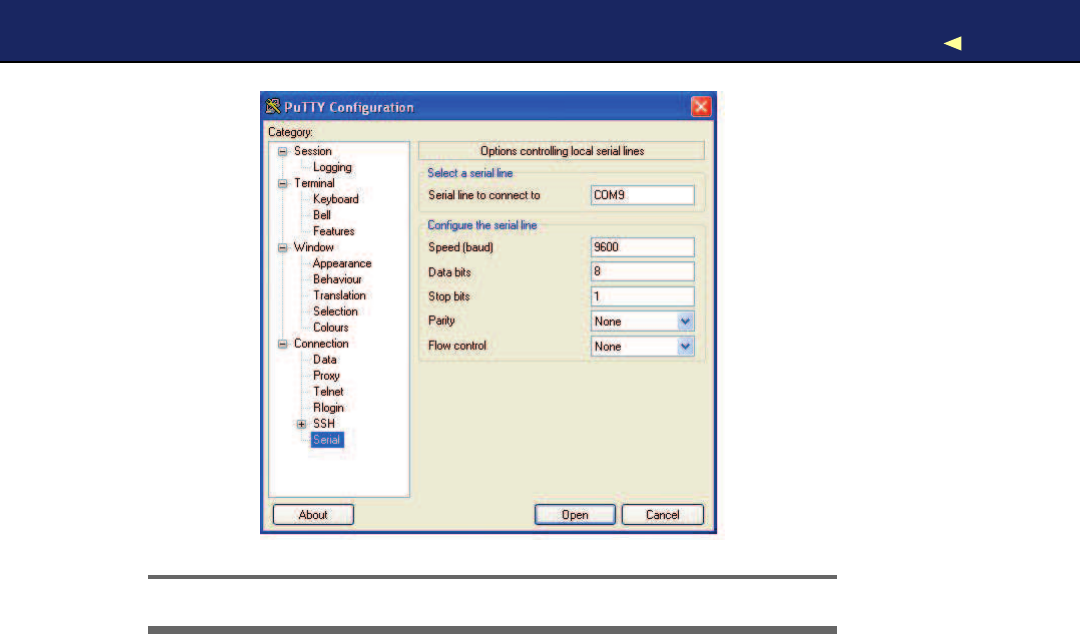Image resolution: width=1080 pixels, height=634 pixels.
Task: Open the Parity dropdown
Action: pyautogui.click(x=685, y=321)
